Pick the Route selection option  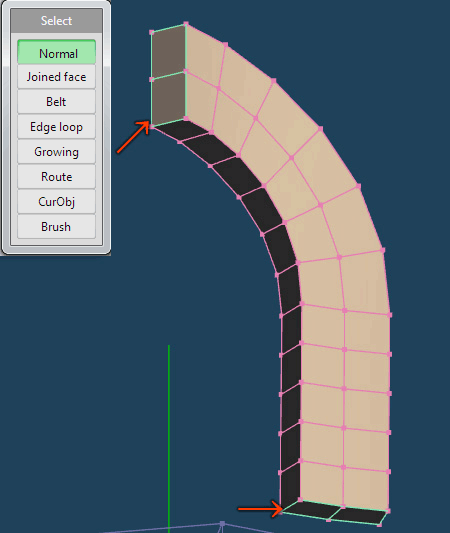click(56, 177)
